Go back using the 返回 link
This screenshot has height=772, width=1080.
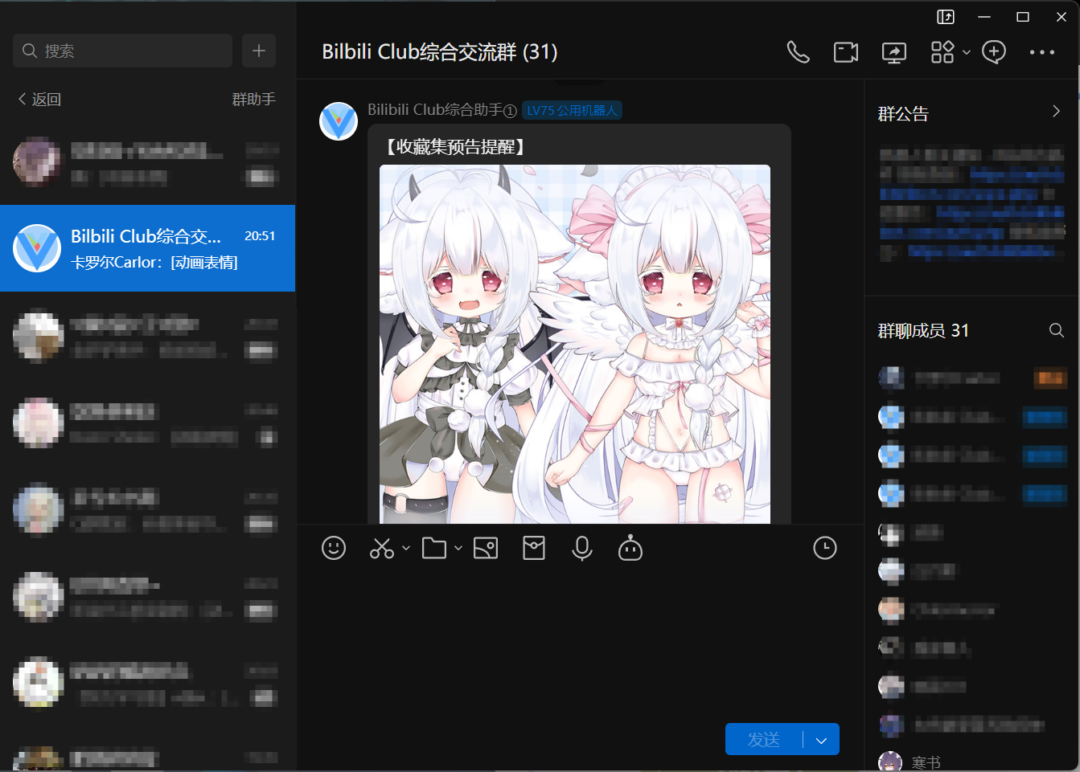point(39,99)
